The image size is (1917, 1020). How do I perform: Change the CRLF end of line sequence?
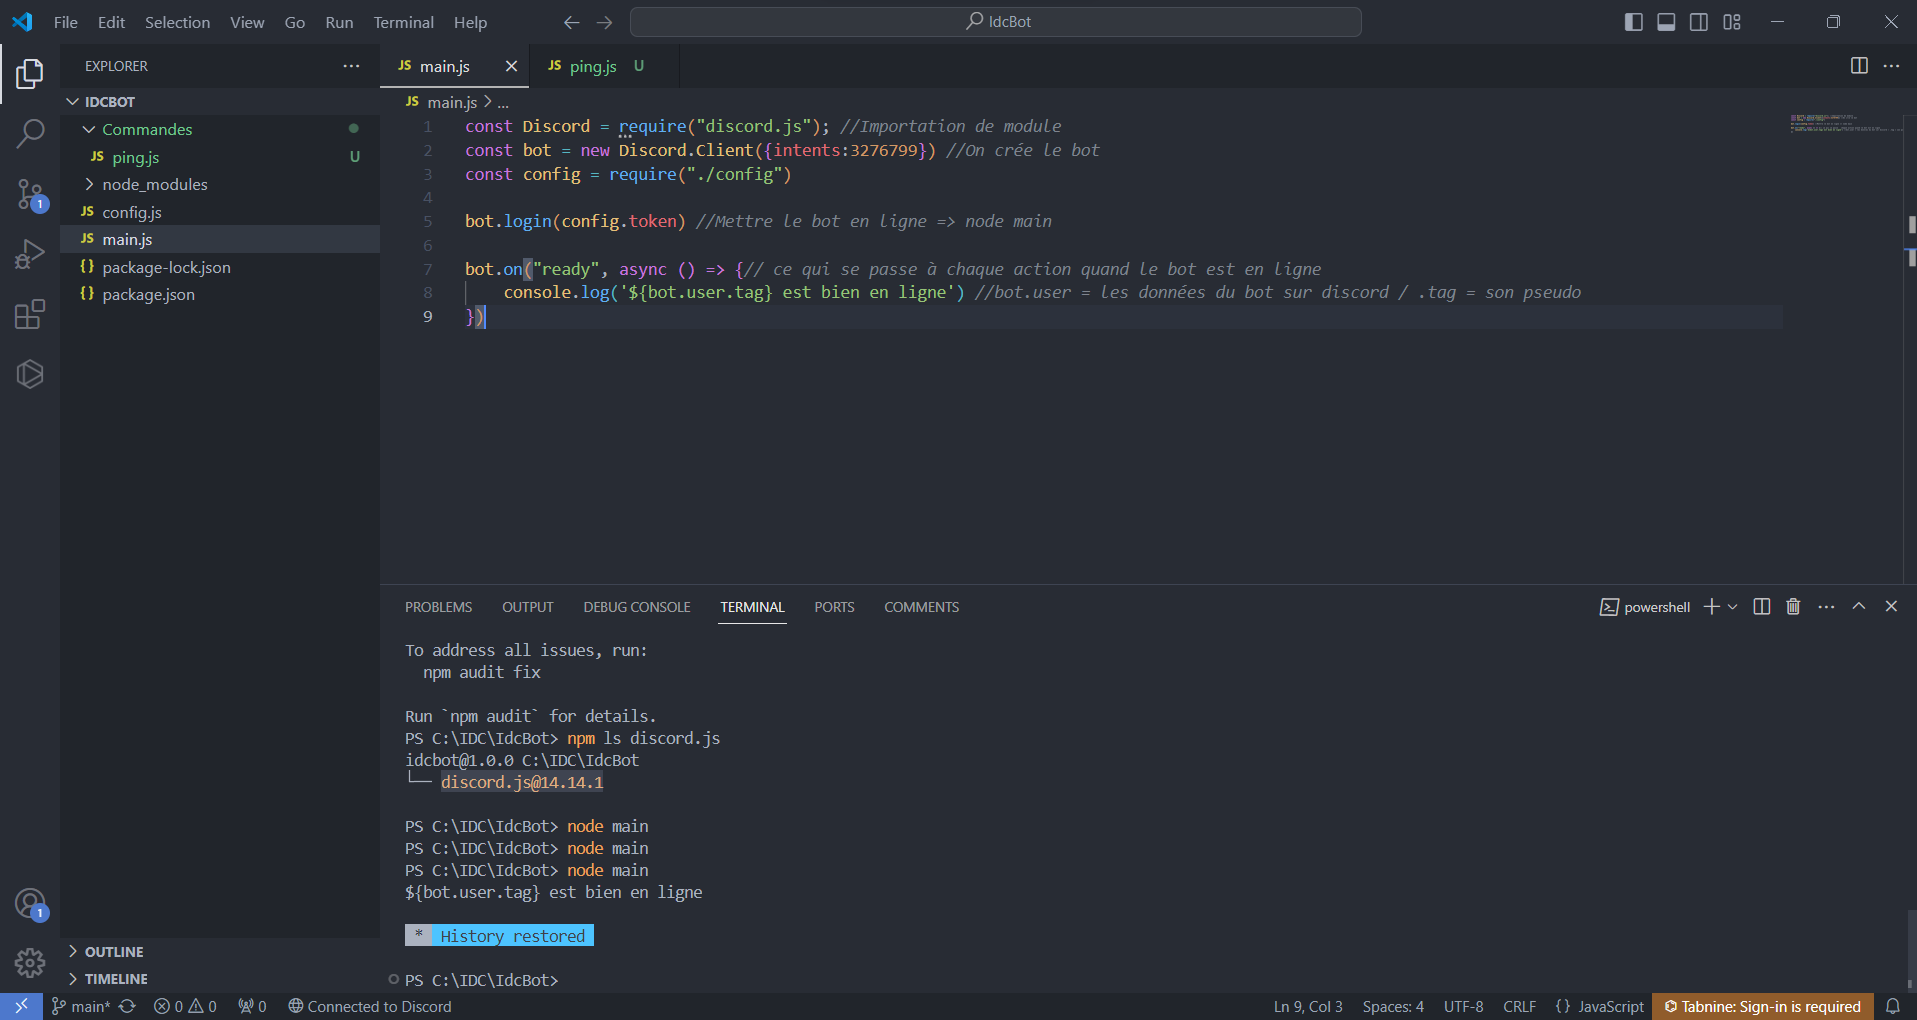pos(1519,1006)
